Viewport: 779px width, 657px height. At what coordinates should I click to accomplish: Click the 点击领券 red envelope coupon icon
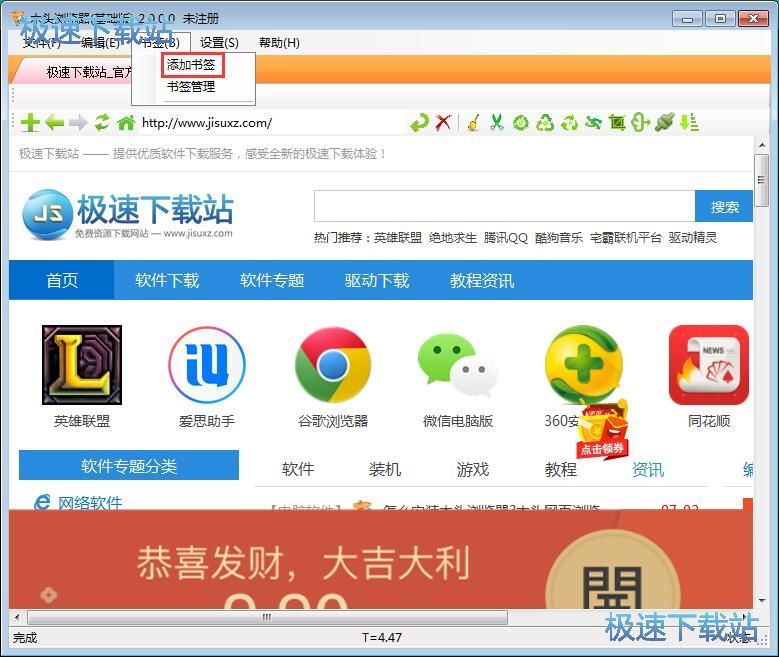[x=602, y=430]
